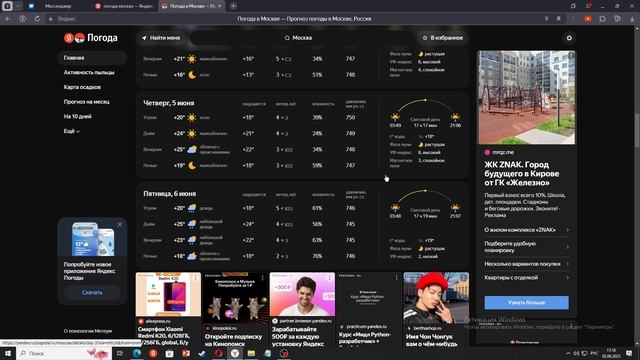640x360 pixels.
Task: Open Несколько вариантов покупки link
Action: (x=527, y=264)
